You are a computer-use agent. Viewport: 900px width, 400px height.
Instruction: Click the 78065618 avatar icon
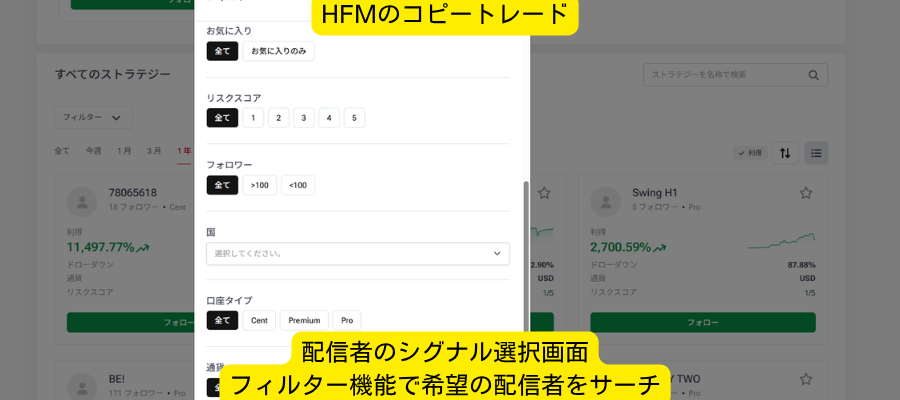[x=82, y=201]
